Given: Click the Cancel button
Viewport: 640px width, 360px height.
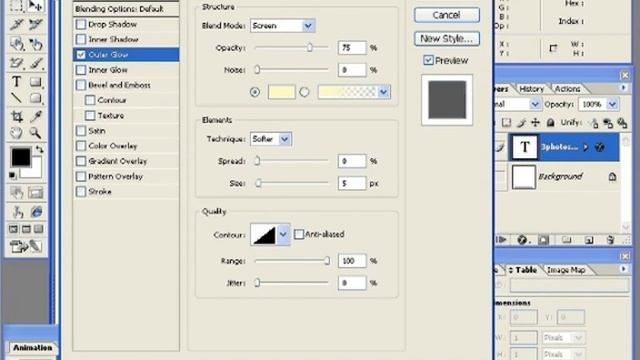Looking at the screenshot, I should click(447, 15).
